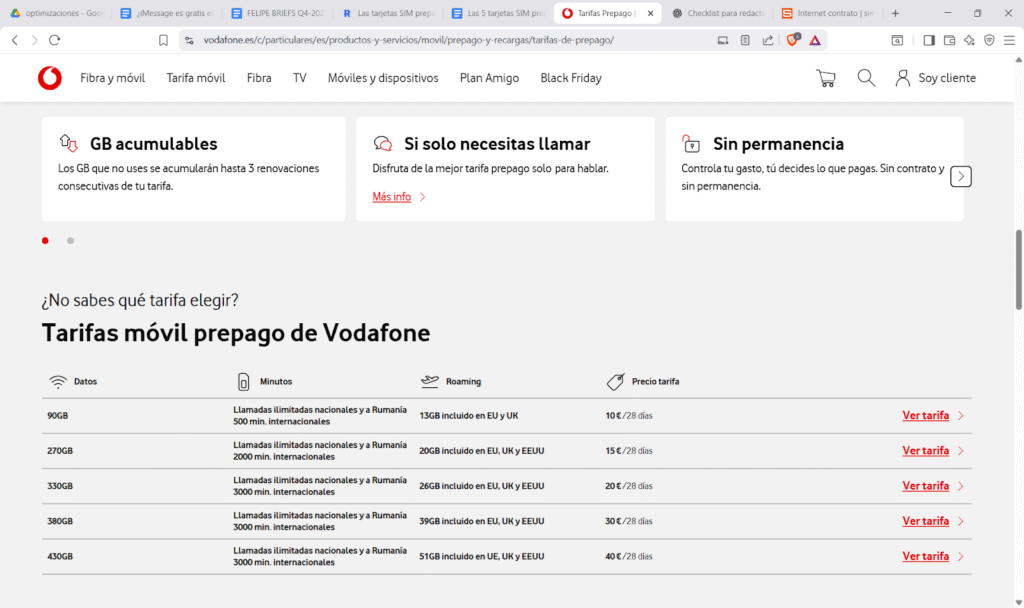Click the Más info link
The height and width of the screenshot is (608, 1024).
click(392, 197)
